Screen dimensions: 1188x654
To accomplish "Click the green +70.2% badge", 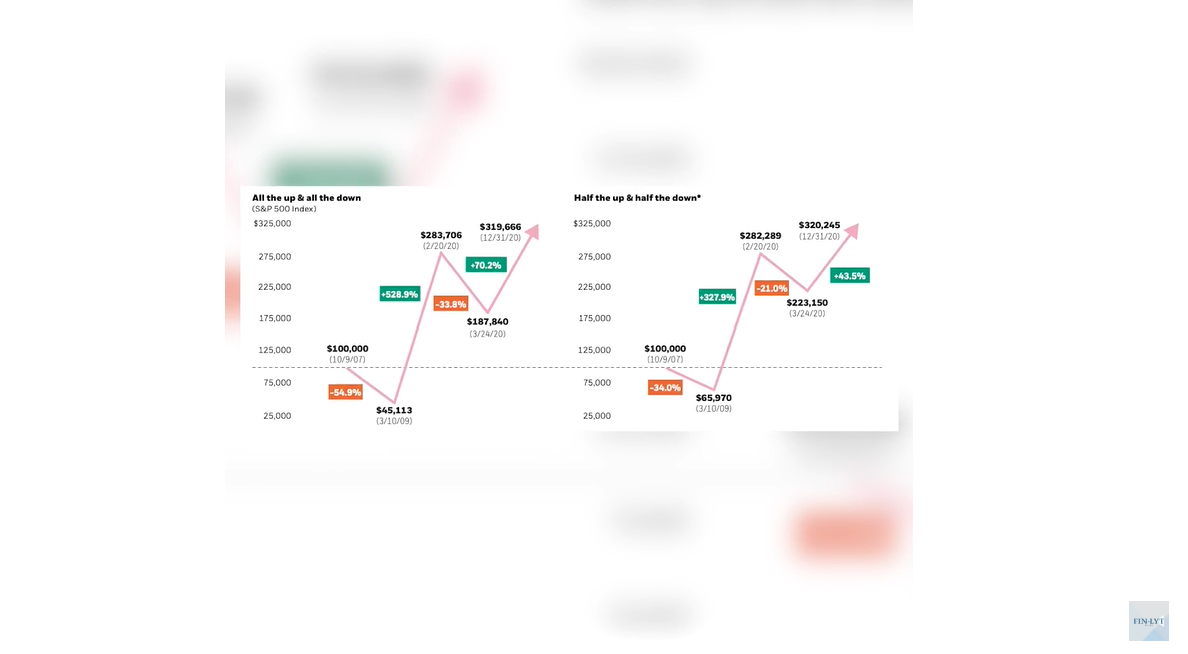I will tap(486, 265).
